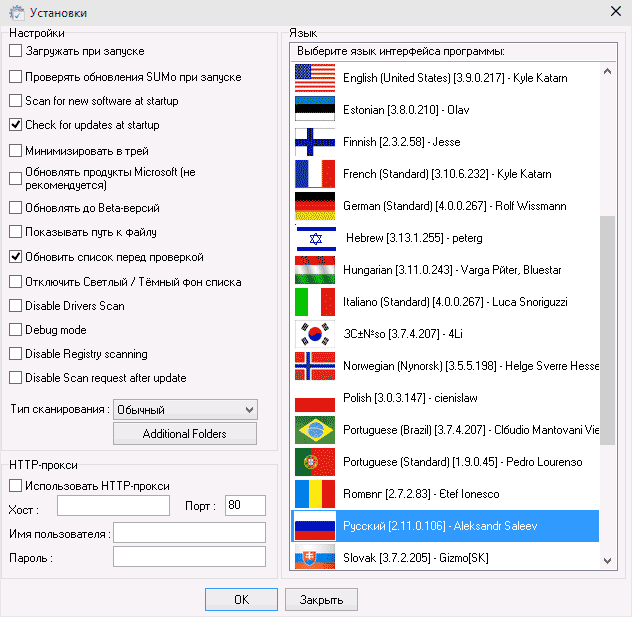The width and height of the screenshot is (632, 617).
Task: Focus the Имя пользователя input field
Action: pos(189,533)
